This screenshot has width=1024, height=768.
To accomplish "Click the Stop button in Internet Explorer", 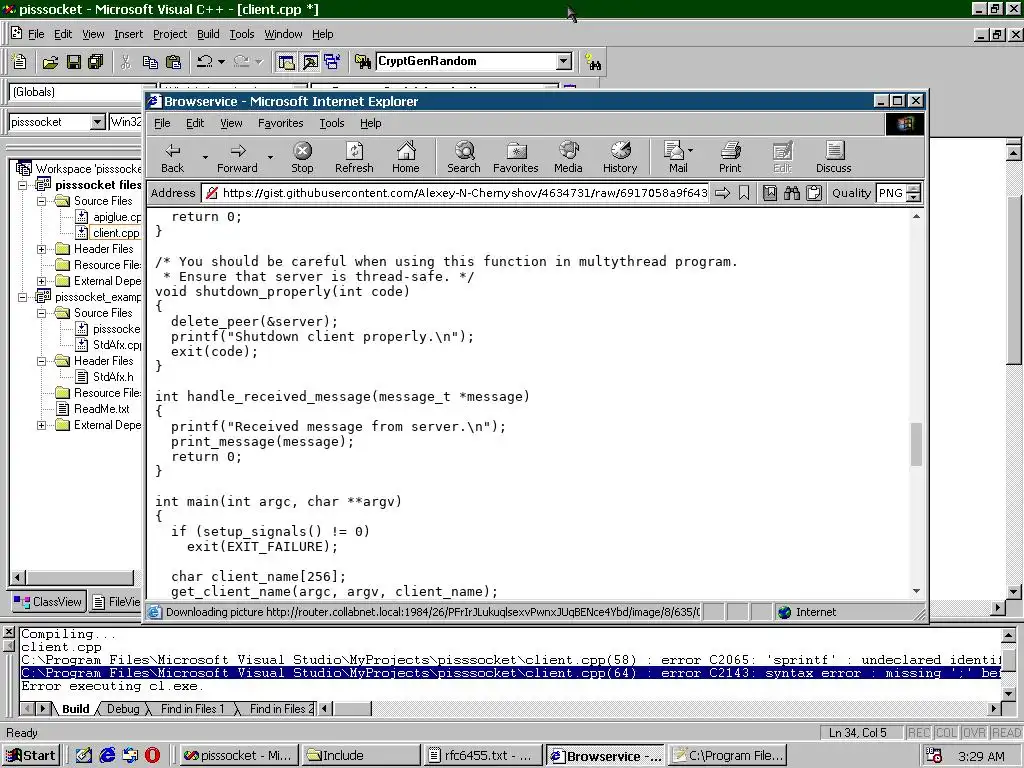I will pyautogui.click(x=302, y=158).
